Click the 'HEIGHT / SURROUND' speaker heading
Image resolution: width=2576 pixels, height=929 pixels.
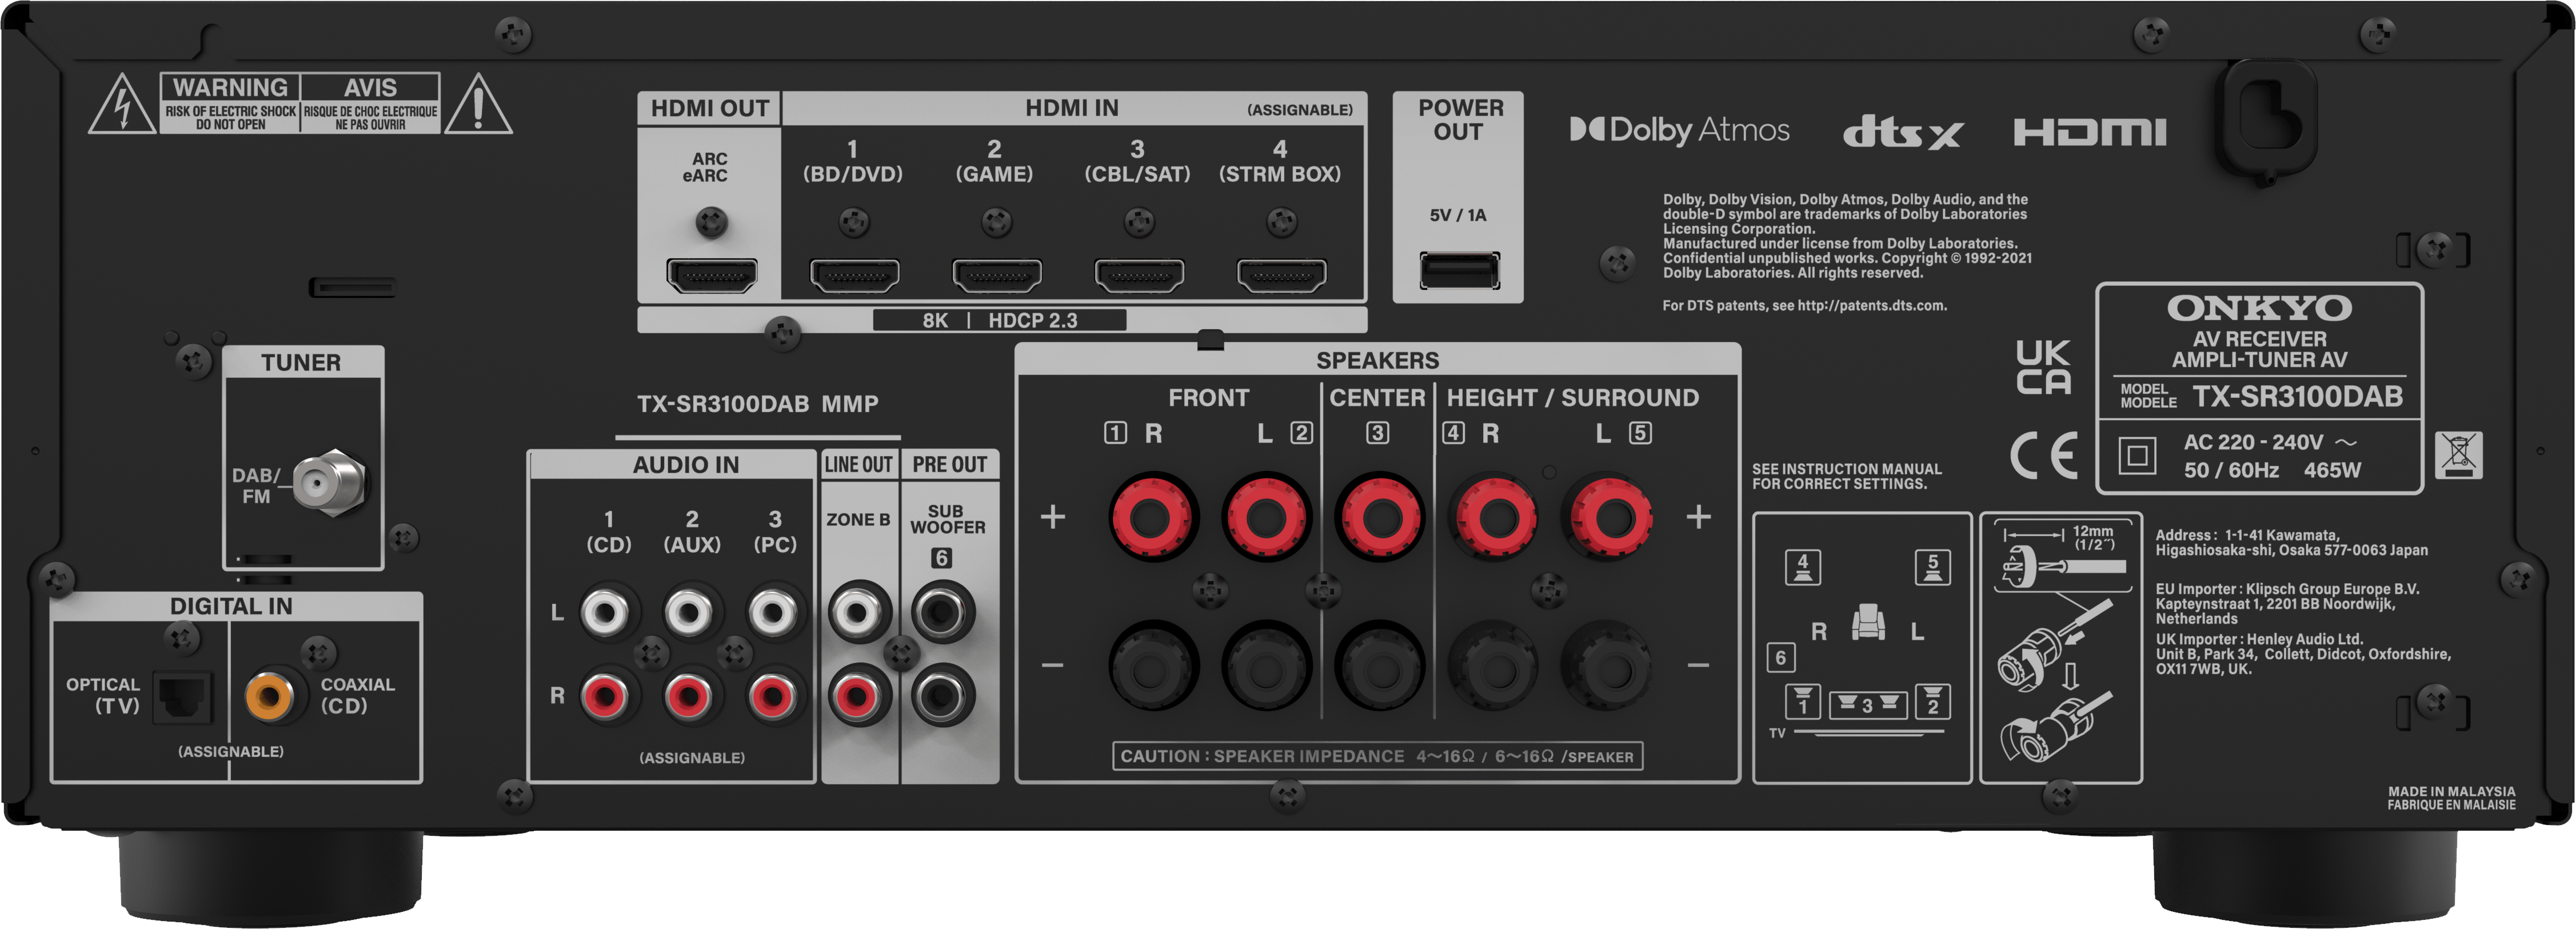tap(1573, 398)
